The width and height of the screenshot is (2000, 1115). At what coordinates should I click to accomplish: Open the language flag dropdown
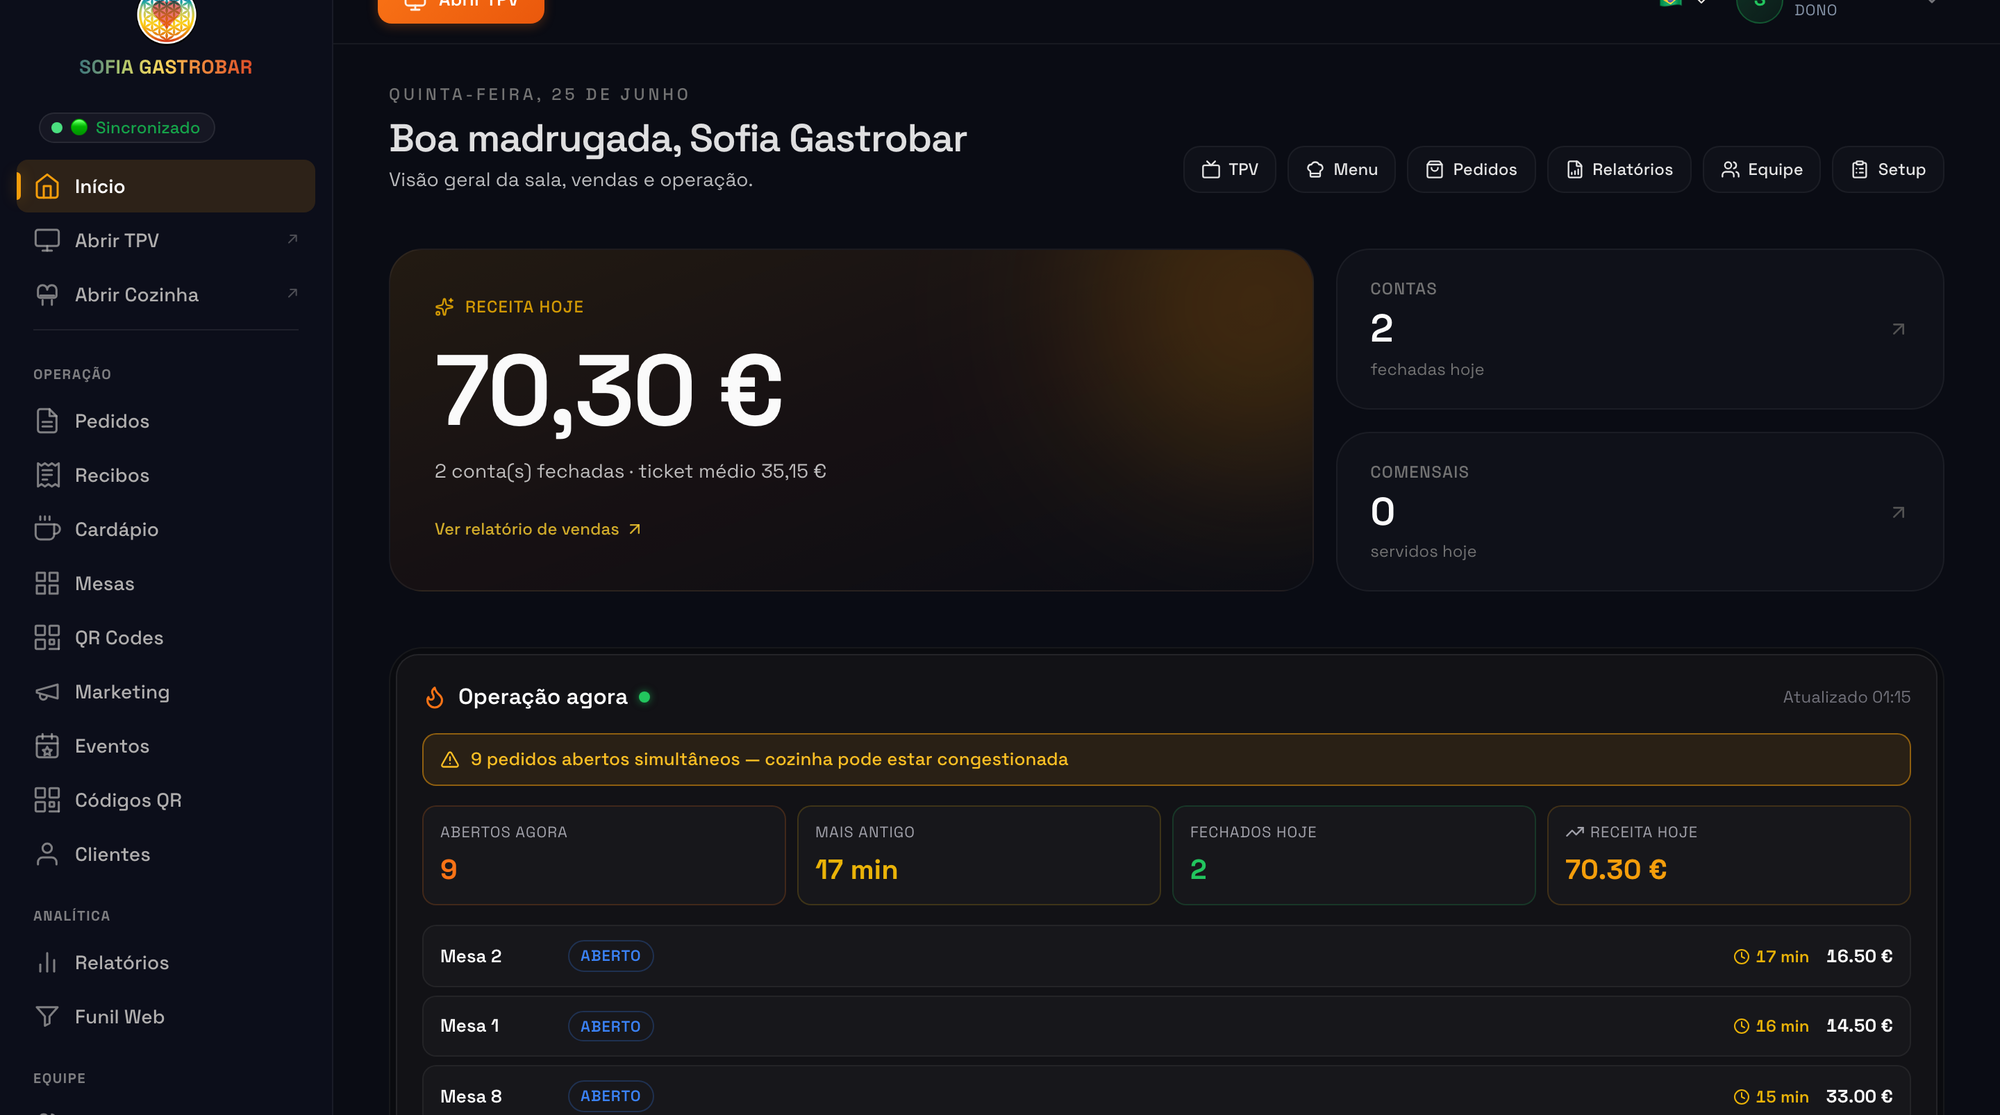[x=1684, y=3]
